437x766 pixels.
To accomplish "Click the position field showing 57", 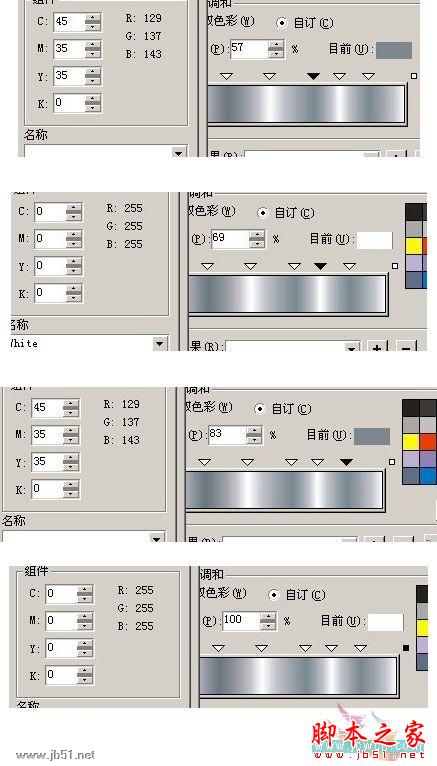I will click(x=250, y=49).
